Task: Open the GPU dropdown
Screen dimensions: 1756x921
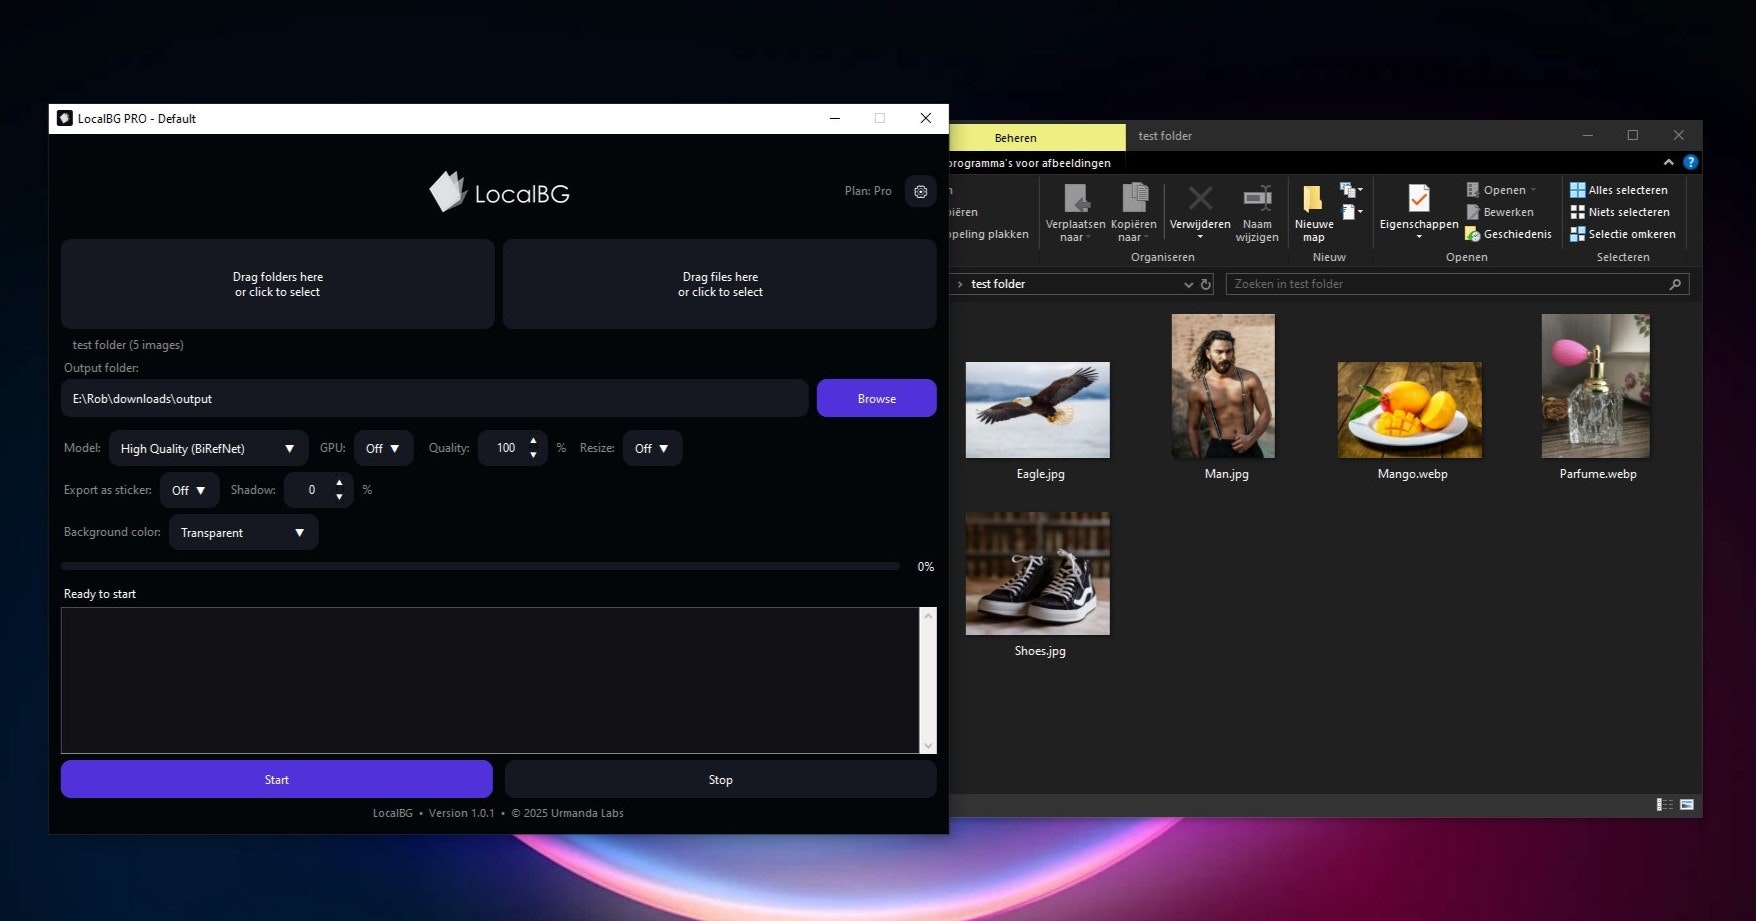Action: coord(383,448)
